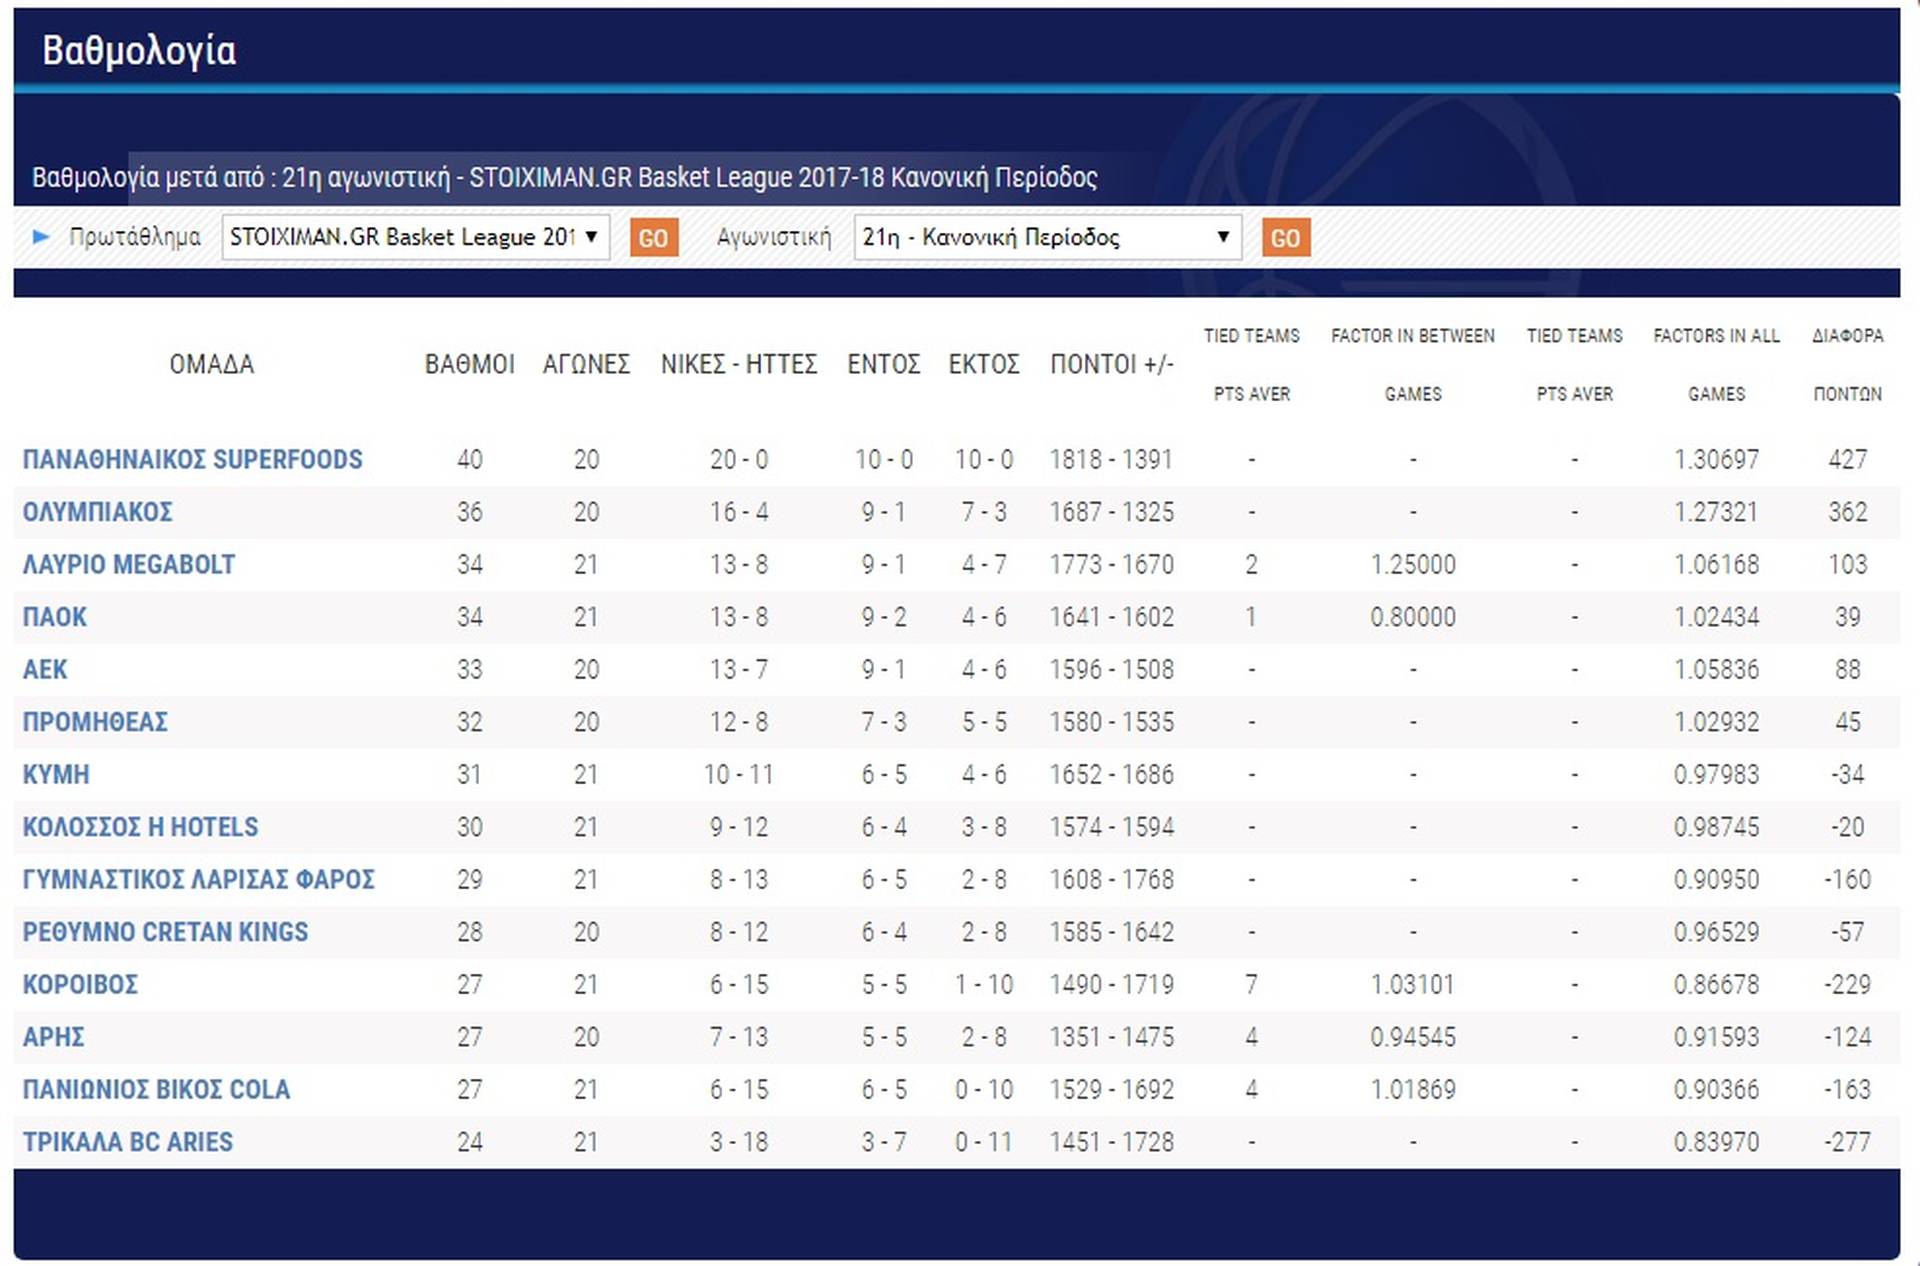Click the Αγωνιστική label
1920x1266 pixels.
(x=774, y=237)
